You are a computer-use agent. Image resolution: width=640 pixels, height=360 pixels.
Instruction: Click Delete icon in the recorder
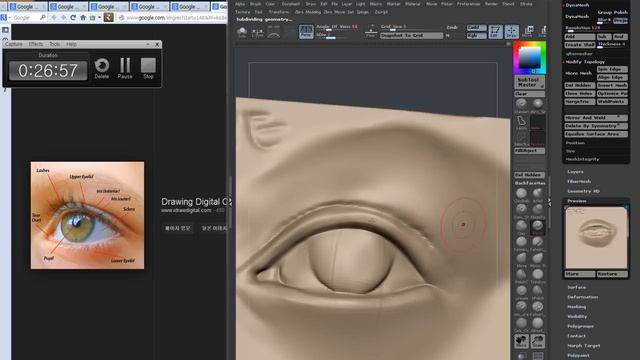pos(102,68)
